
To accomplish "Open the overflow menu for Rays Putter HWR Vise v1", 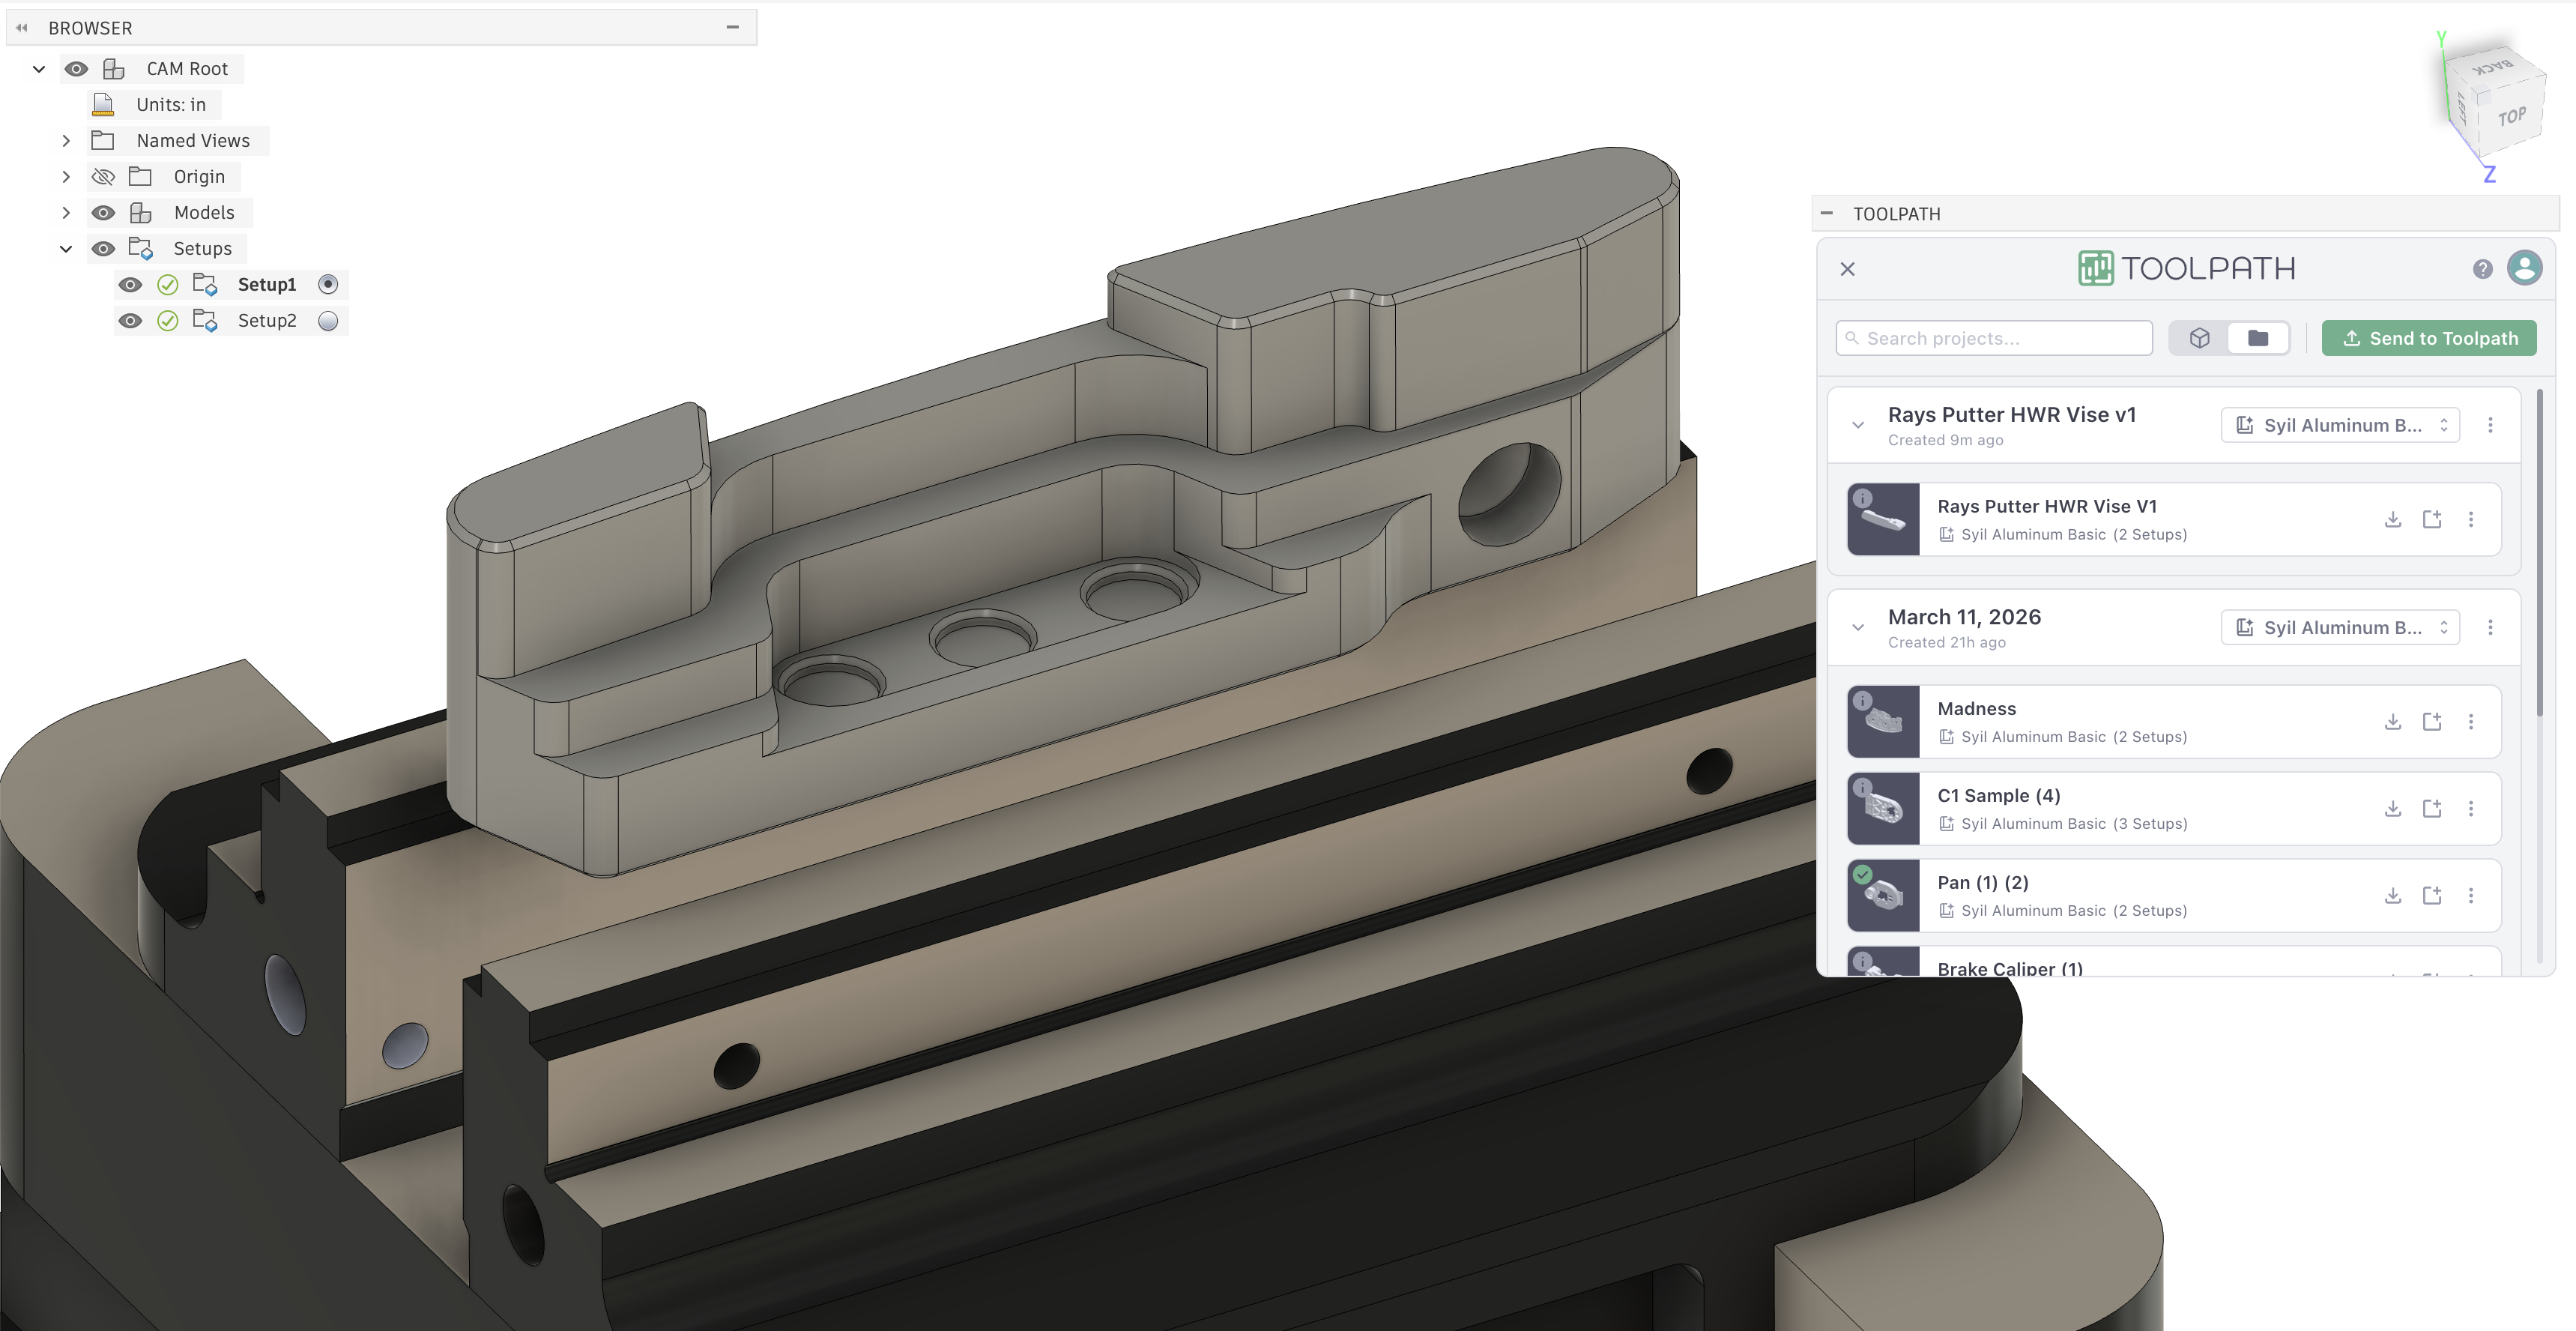I will pyautogui.click(x=2491, y=424).
